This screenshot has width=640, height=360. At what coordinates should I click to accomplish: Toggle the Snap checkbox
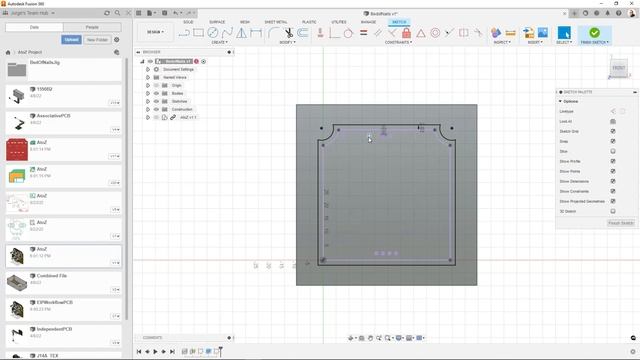coord(613,141)
